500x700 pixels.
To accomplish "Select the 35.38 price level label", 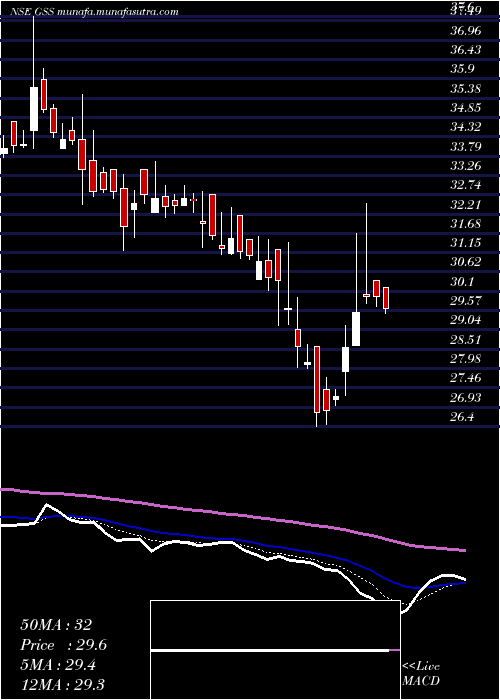I will 466,89.
